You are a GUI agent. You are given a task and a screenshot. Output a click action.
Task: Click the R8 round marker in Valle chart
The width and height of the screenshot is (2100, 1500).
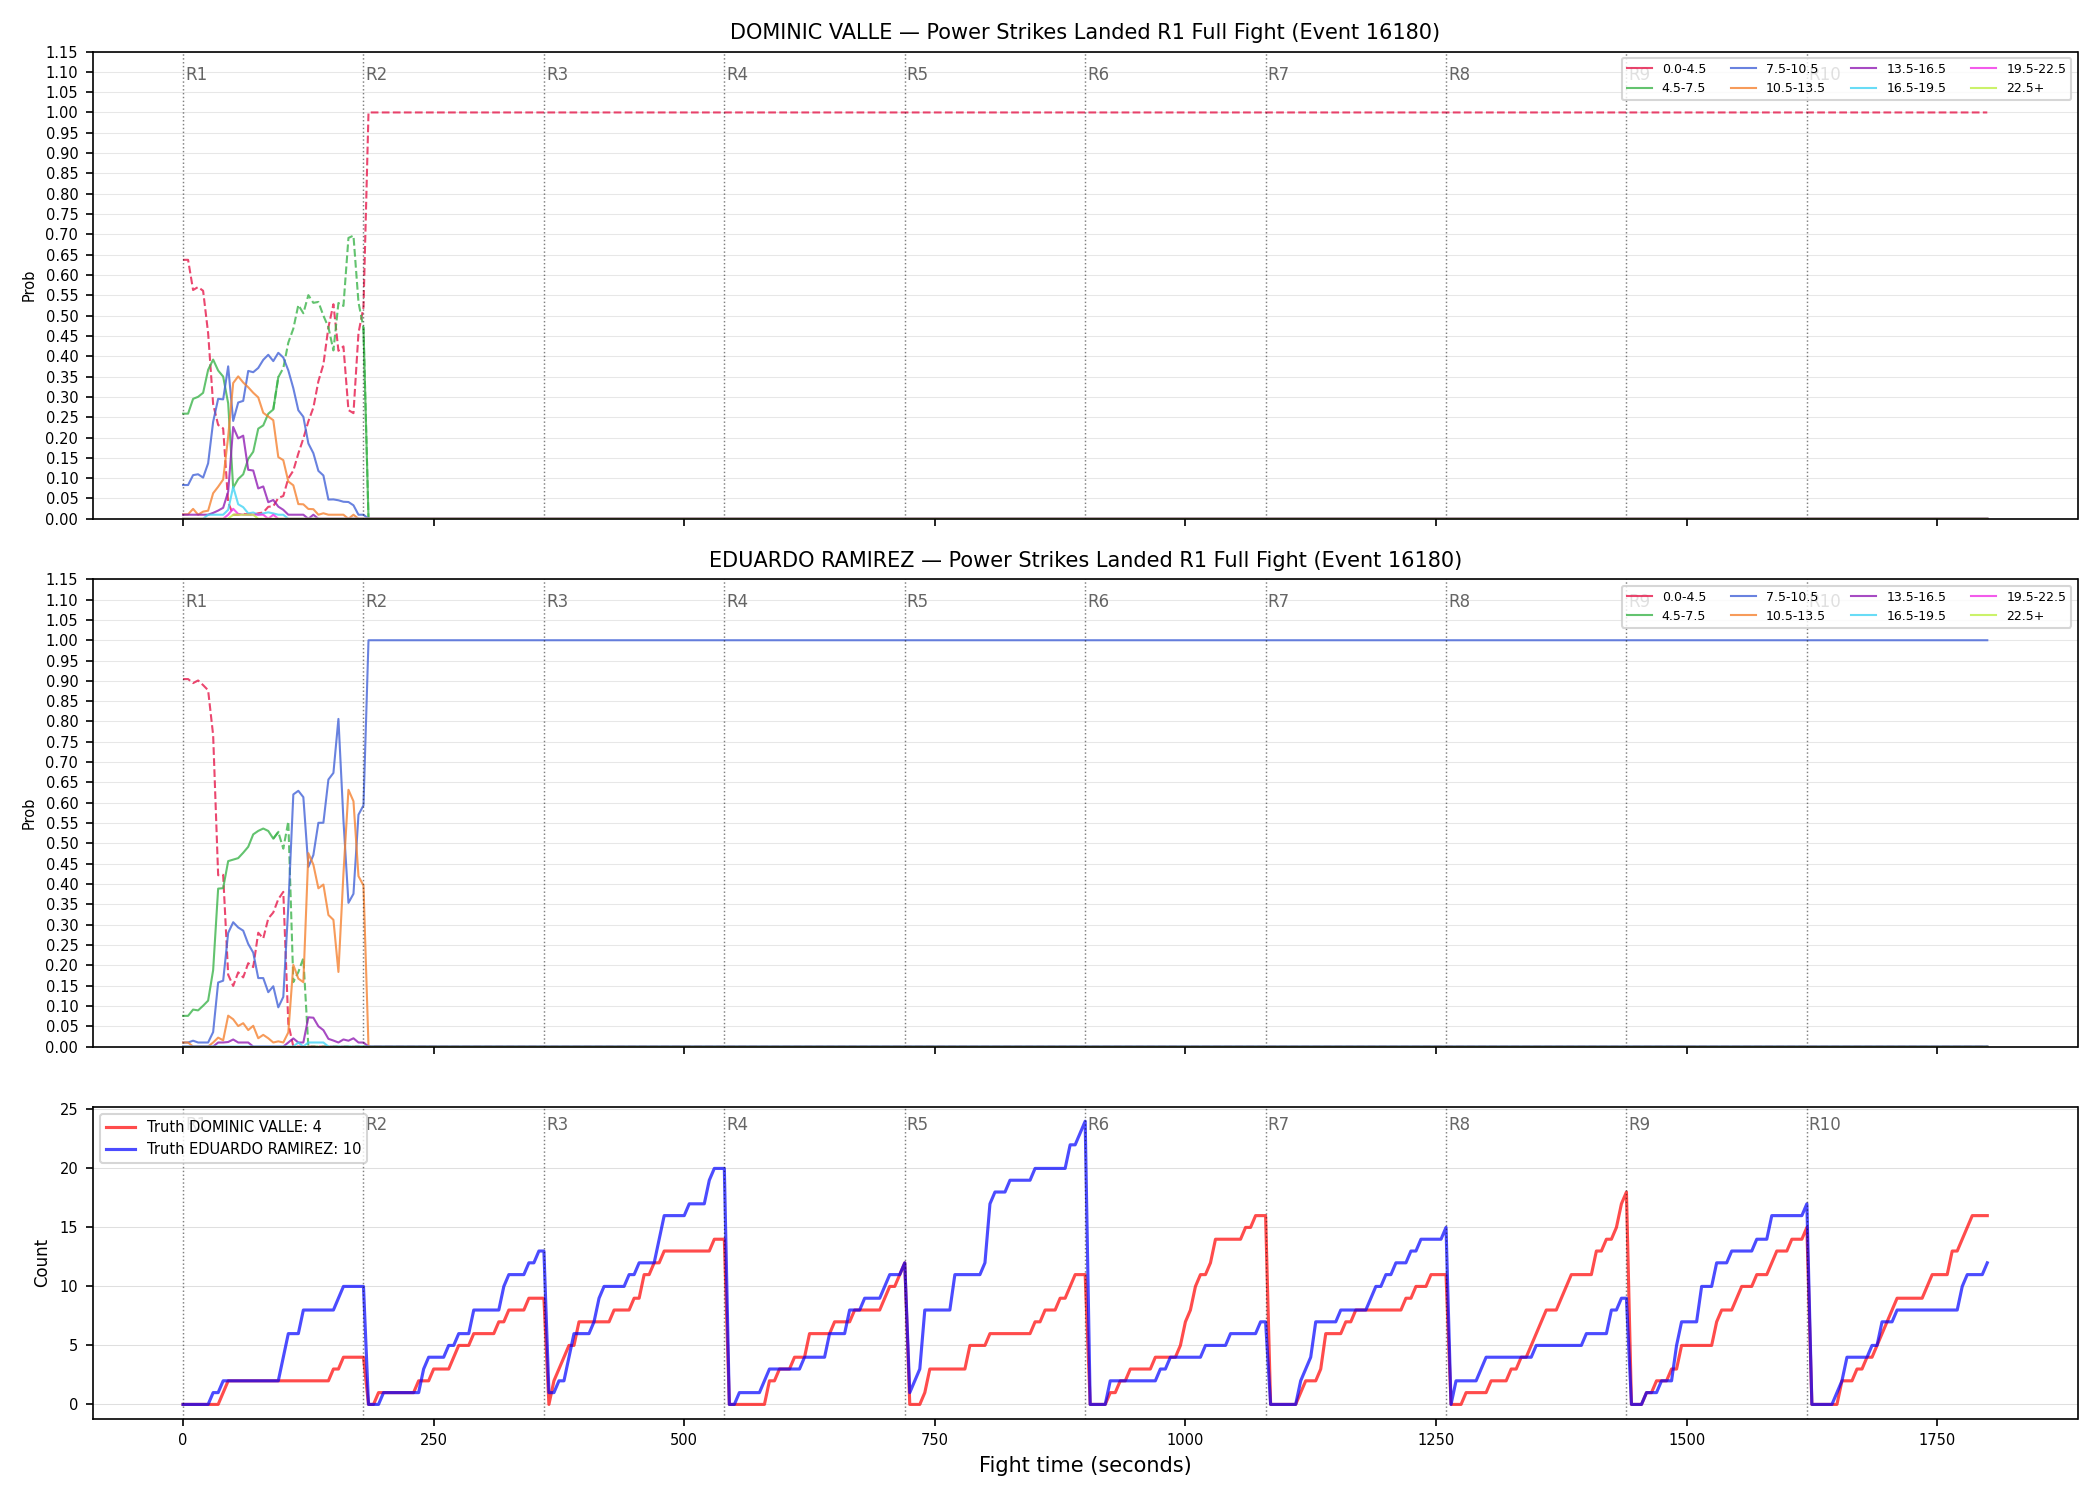click(1459, 74)
